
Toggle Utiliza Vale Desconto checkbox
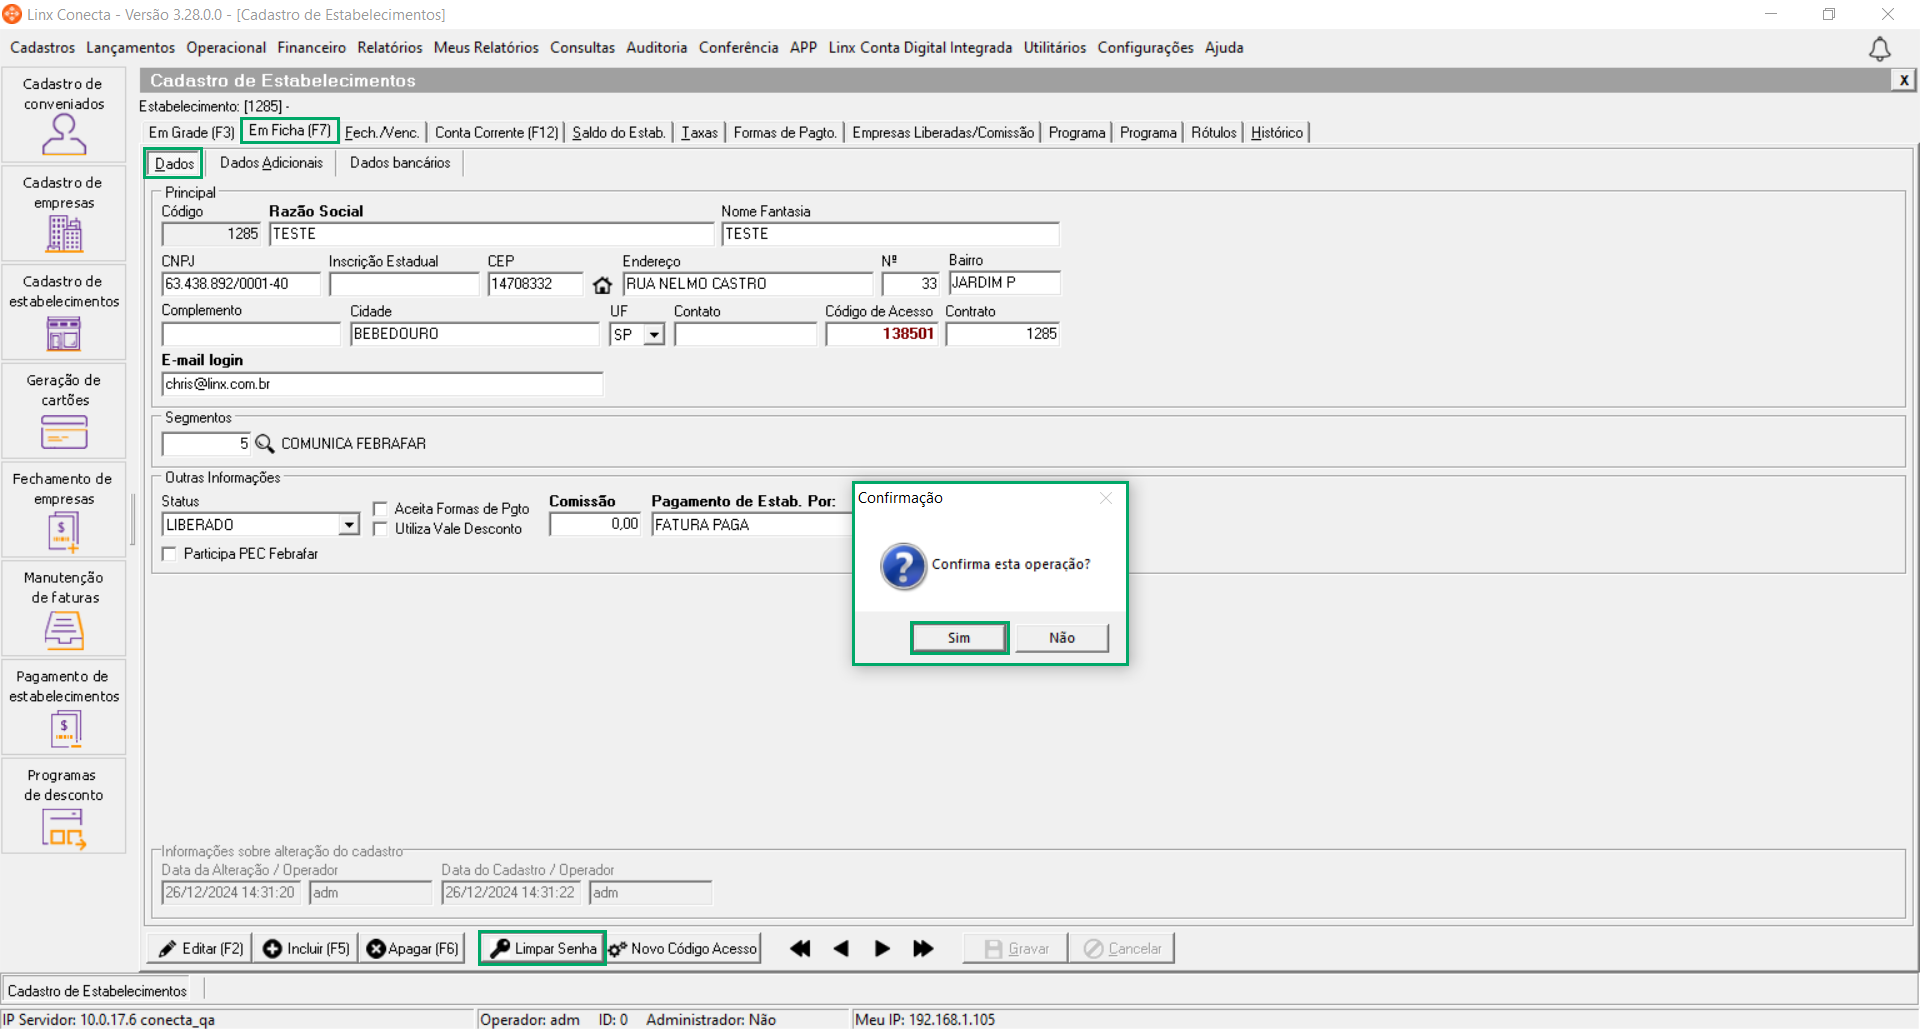click(380, 529)
